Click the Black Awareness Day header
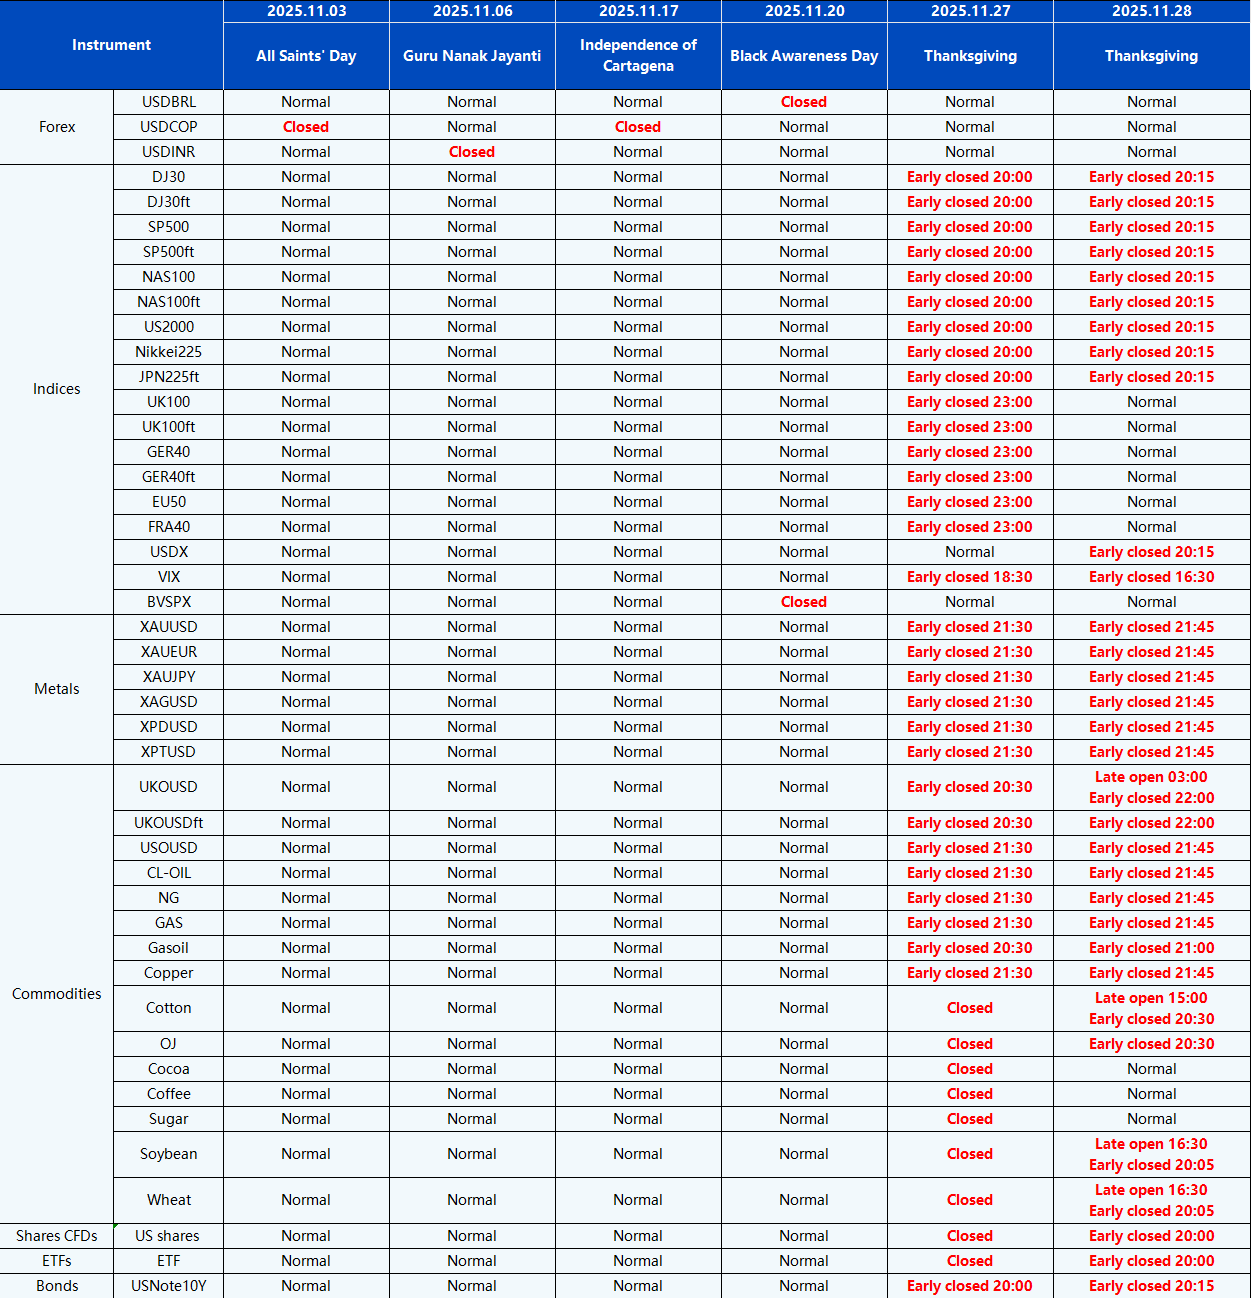Viewport: 1251px width, 1298px height. (x=804, y=56)
